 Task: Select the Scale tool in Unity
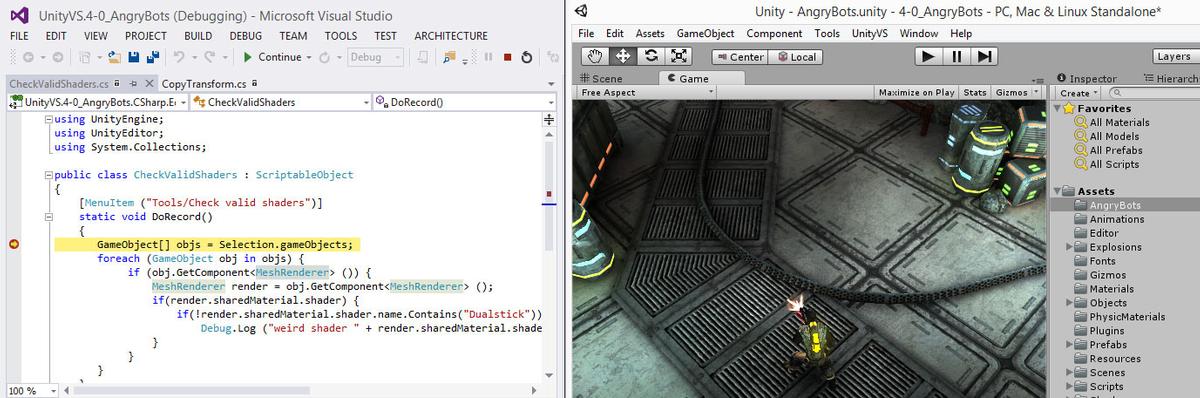[680, 56]
